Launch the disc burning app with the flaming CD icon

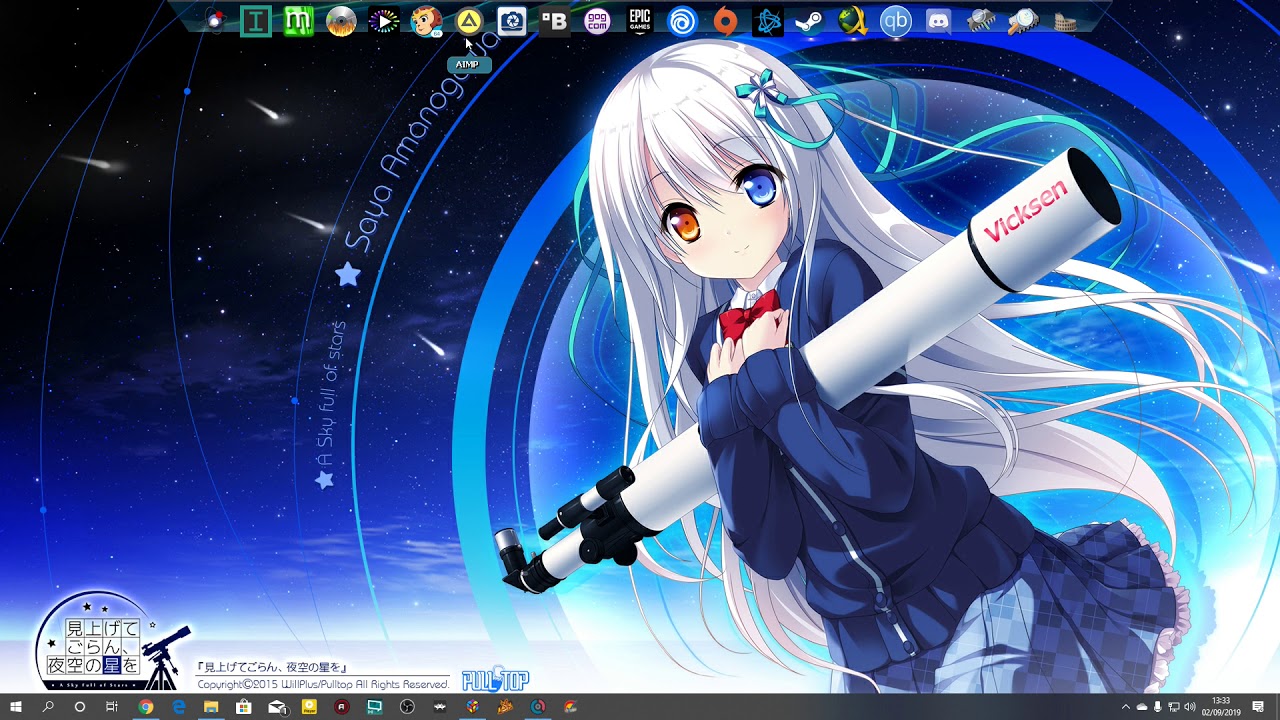click(341, 20)
